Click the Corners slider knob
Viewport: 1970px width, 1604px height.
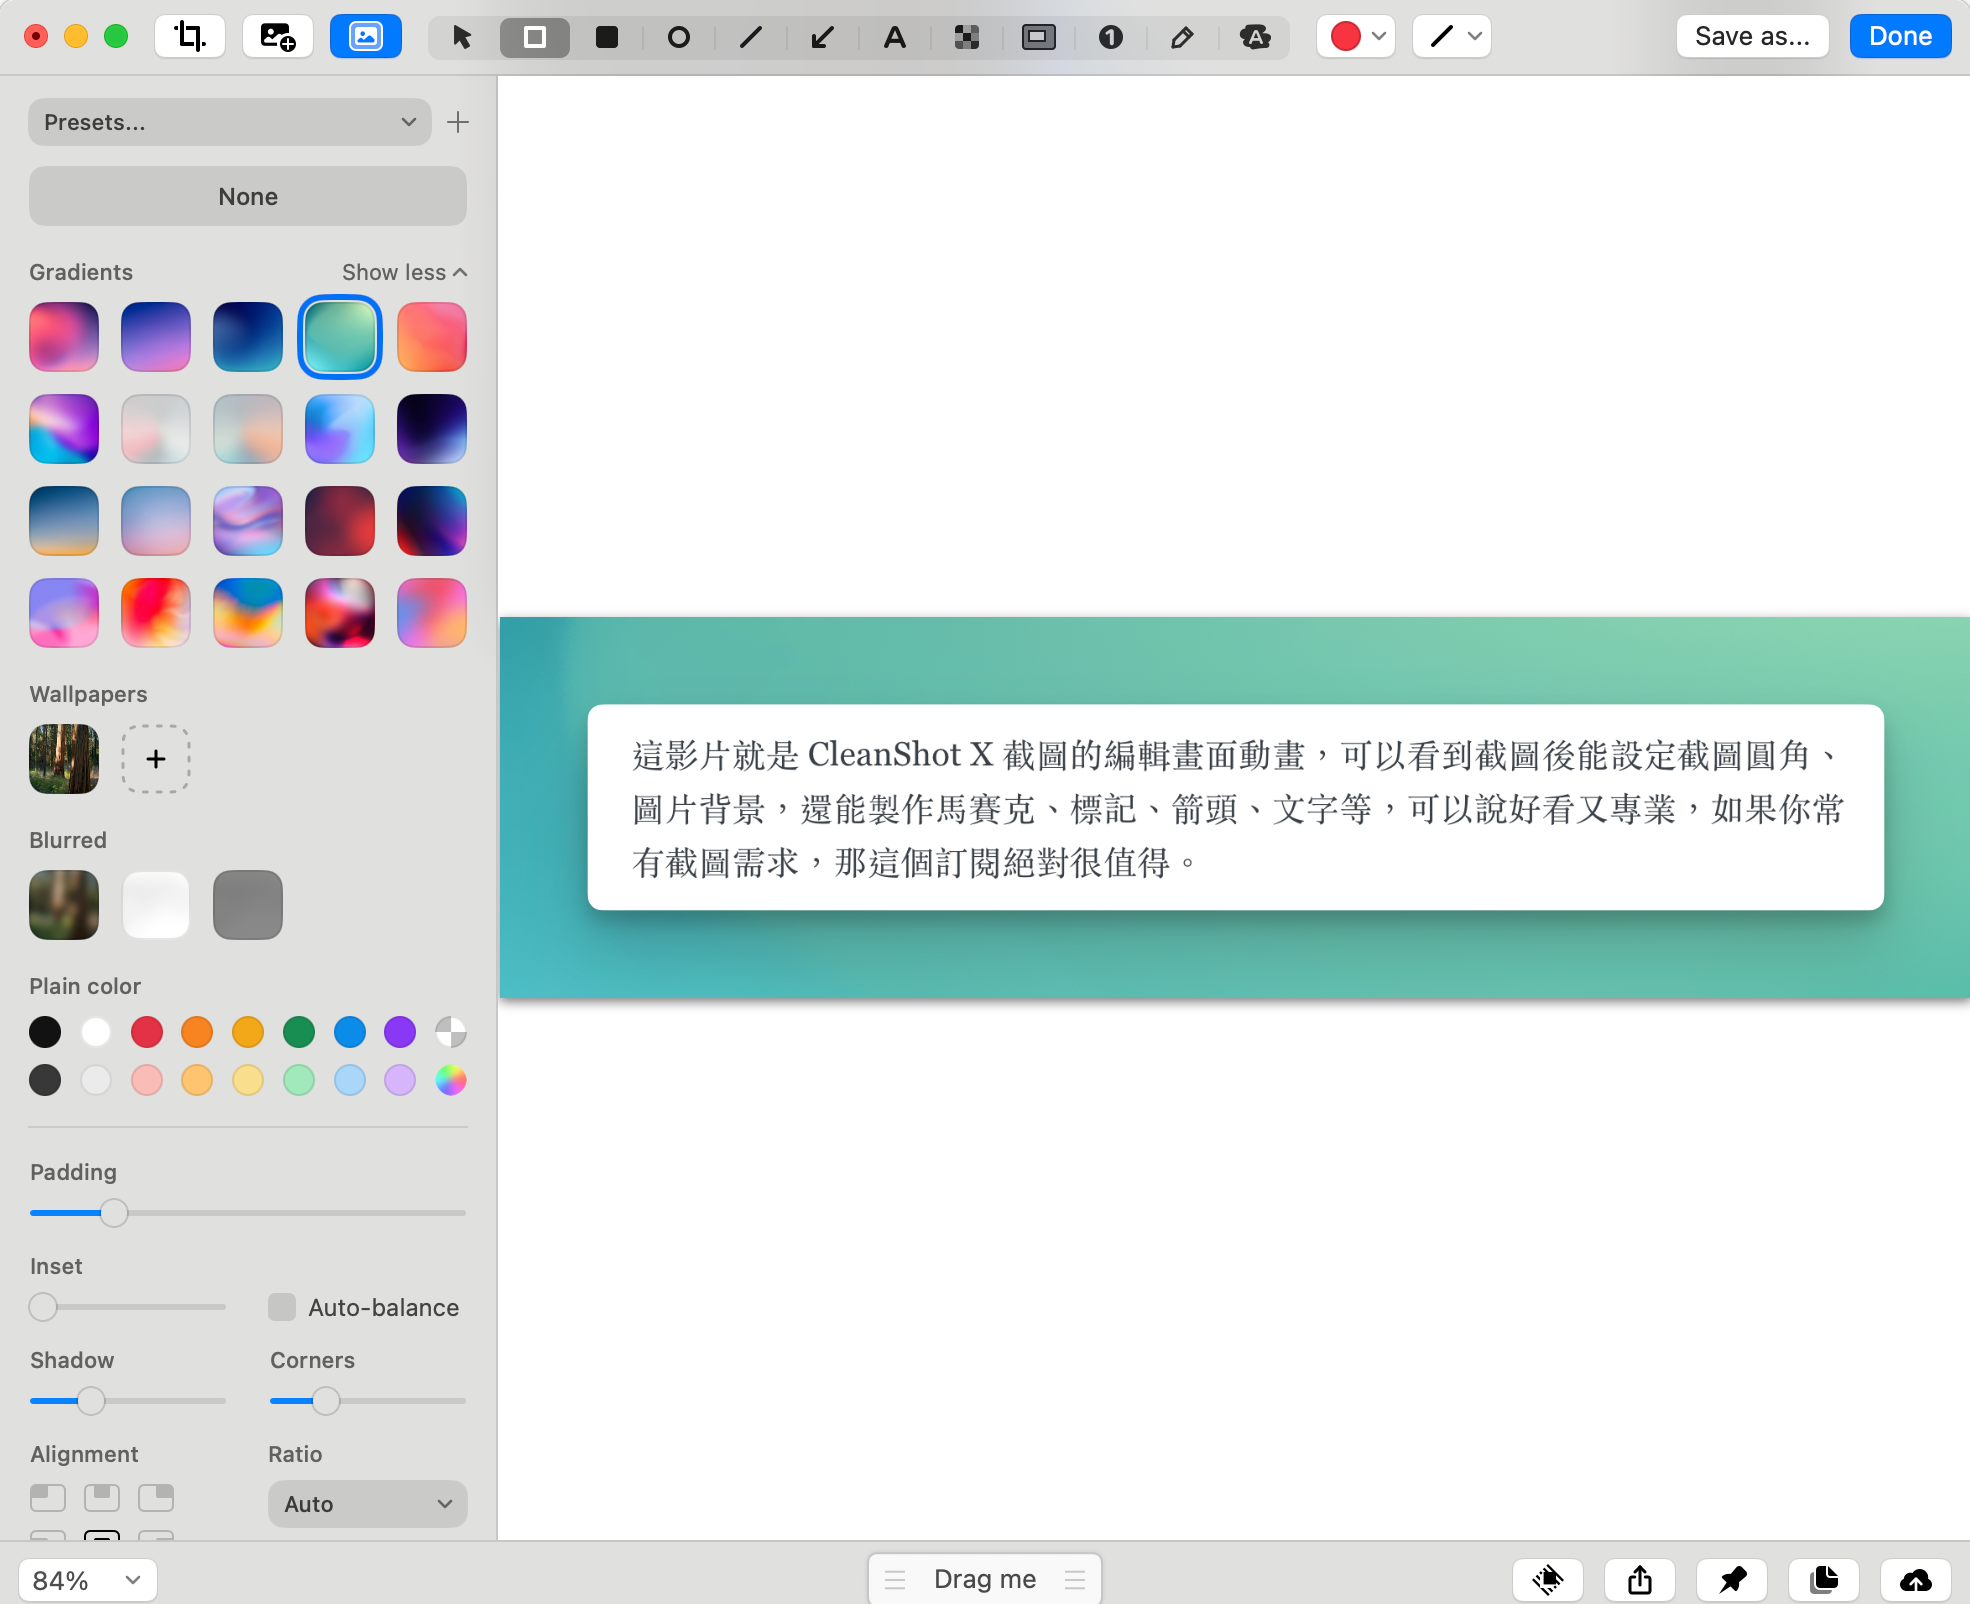coord(326,1401)
